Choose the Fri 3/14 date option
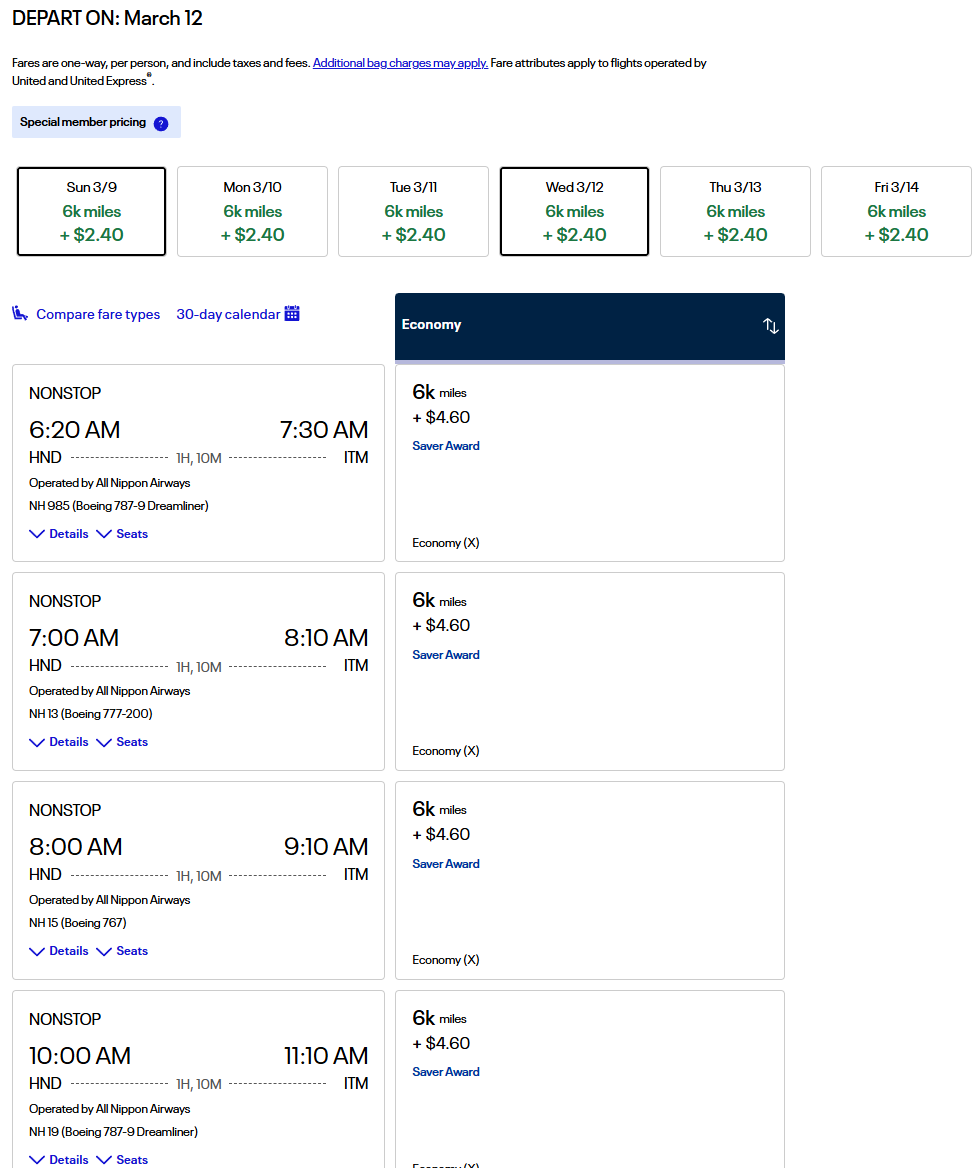Screen dimensions: 972x1168 tap(896, 211)
